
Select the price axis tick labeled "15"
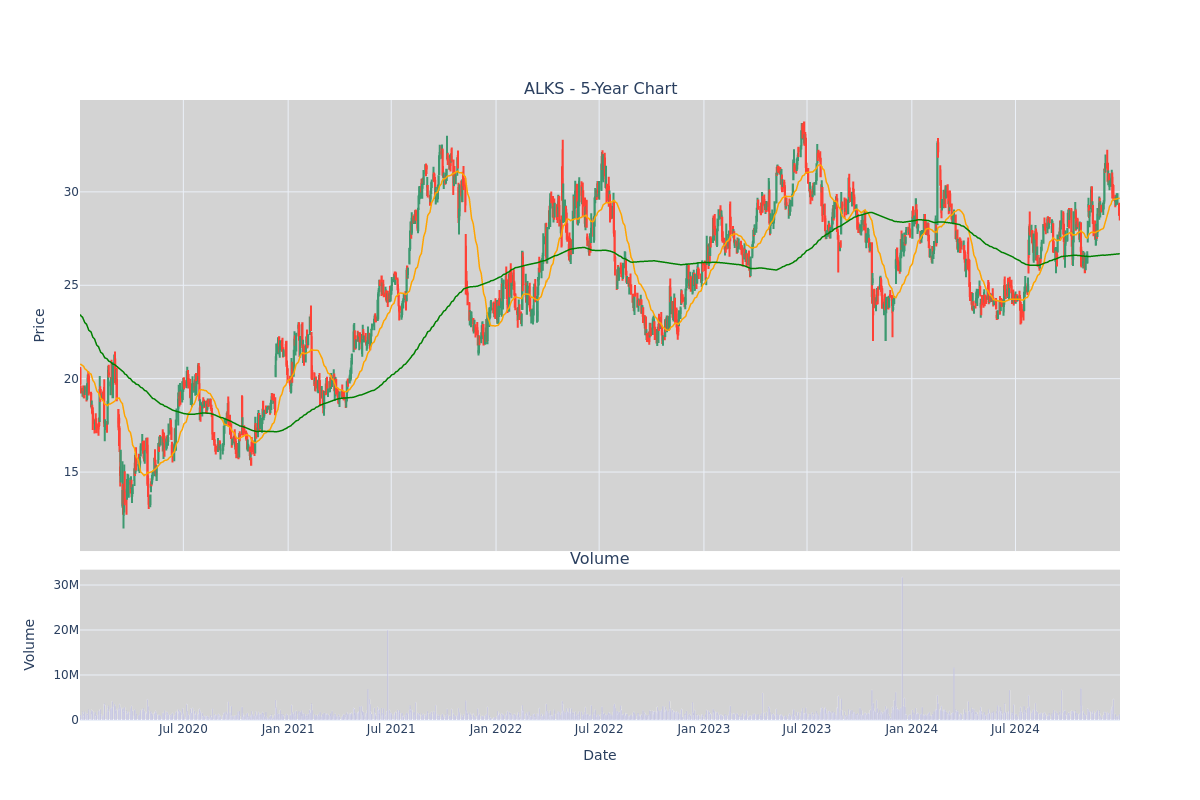pos(71,472)
